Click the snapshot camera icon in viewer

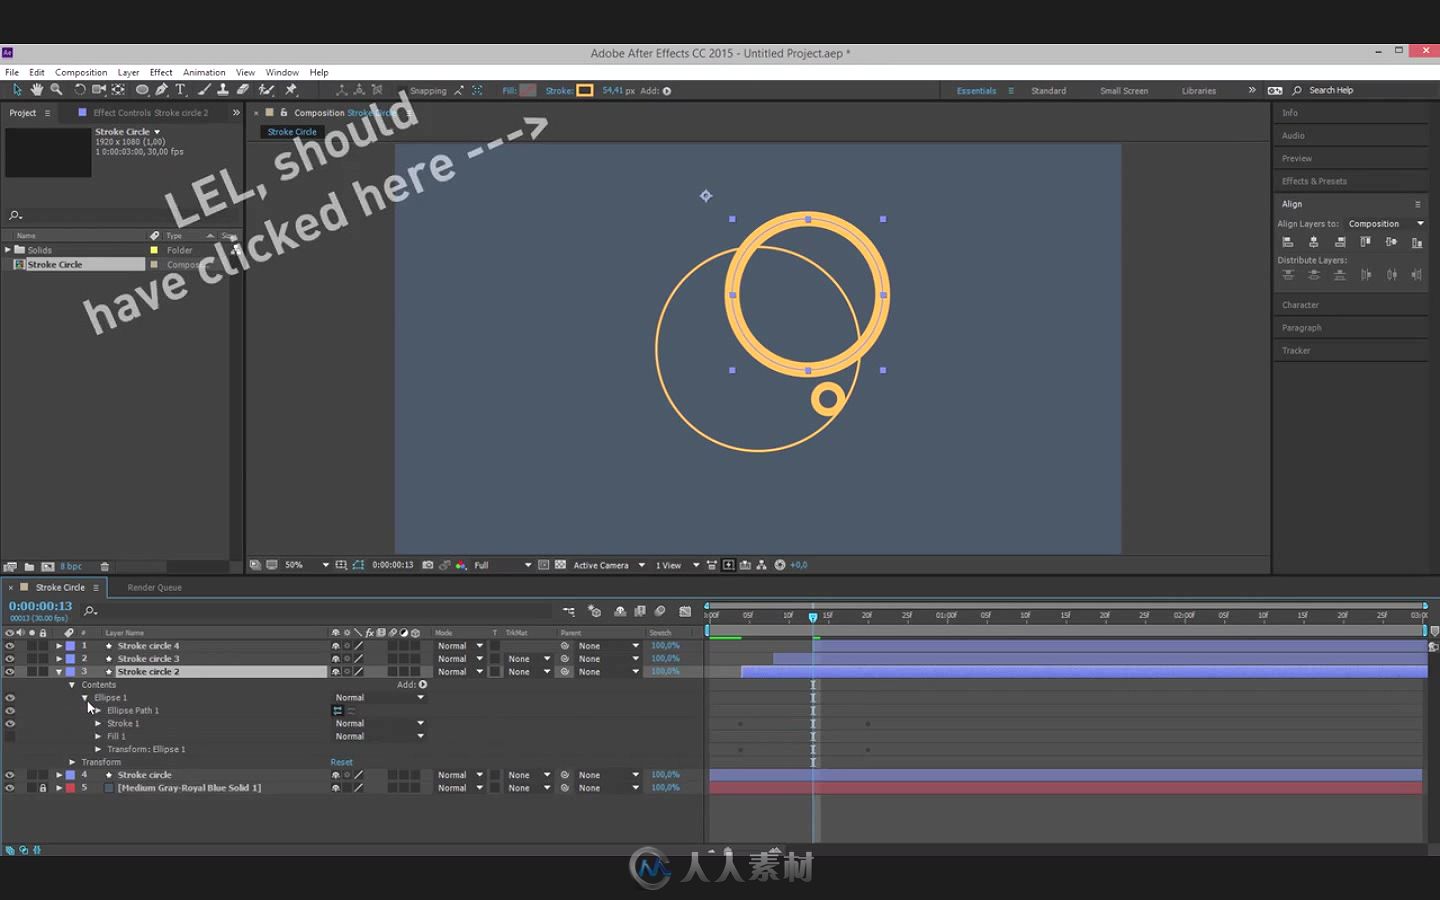tap(428, 565)
